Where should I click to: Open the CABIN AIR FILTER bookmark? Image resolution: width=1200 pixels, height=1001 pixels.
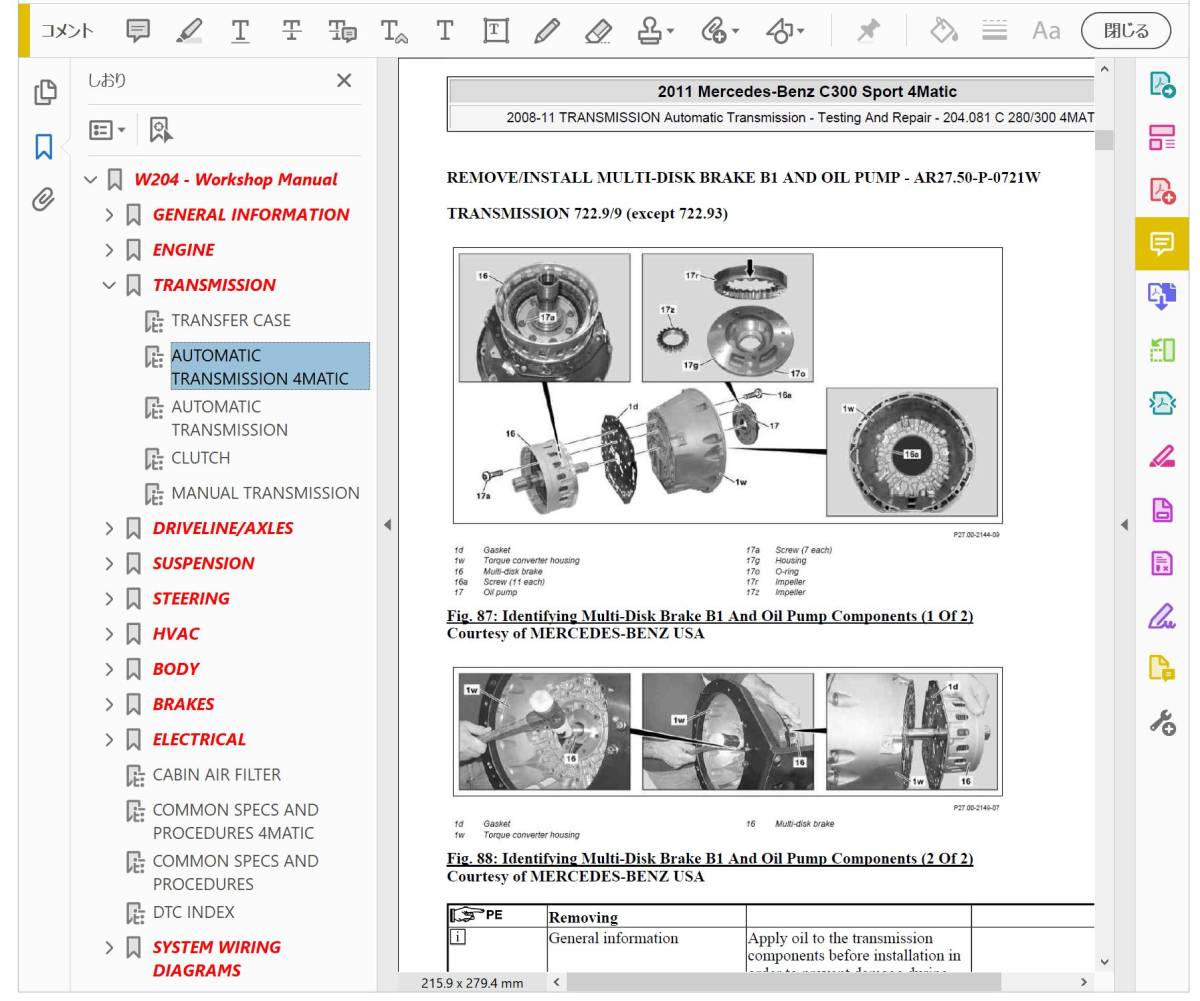pyautogui.click(x=217, y=775)
